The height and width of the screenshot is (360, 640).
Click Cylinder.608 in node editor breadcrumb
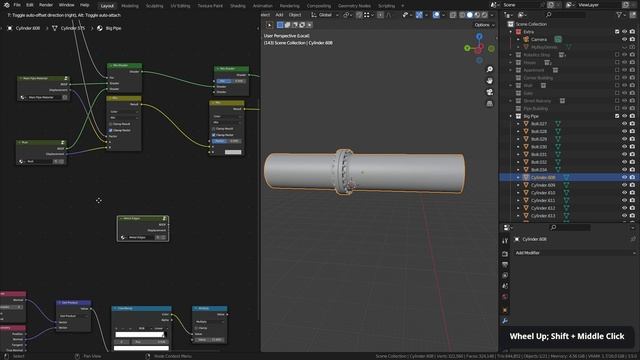28,28
